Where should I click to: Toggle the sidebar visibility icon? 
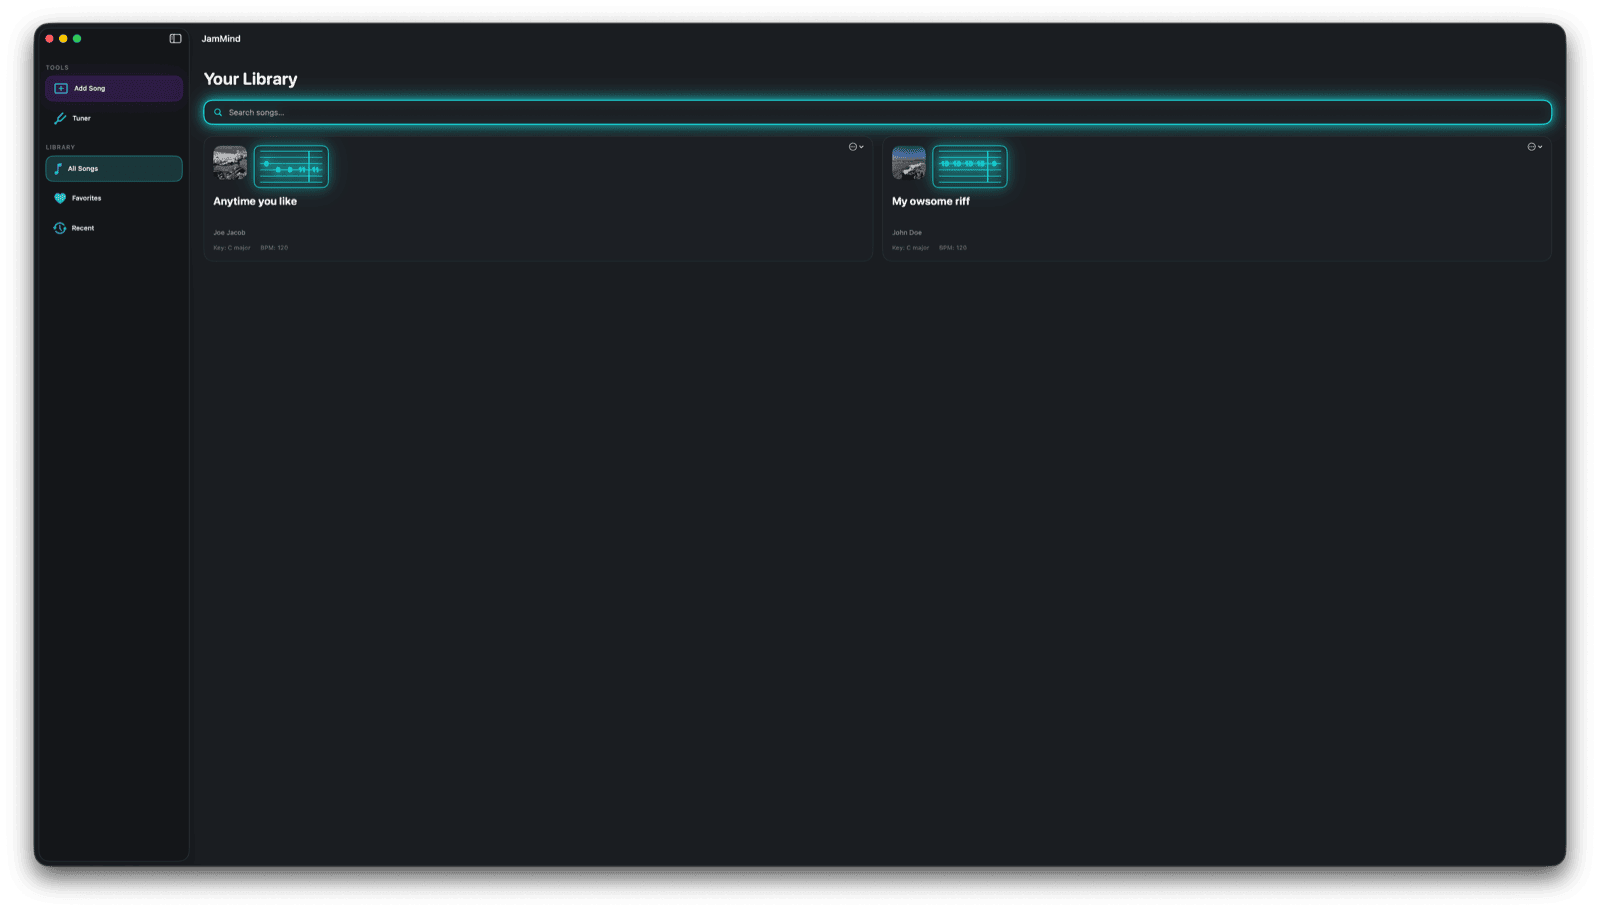(x=175, y=39)
